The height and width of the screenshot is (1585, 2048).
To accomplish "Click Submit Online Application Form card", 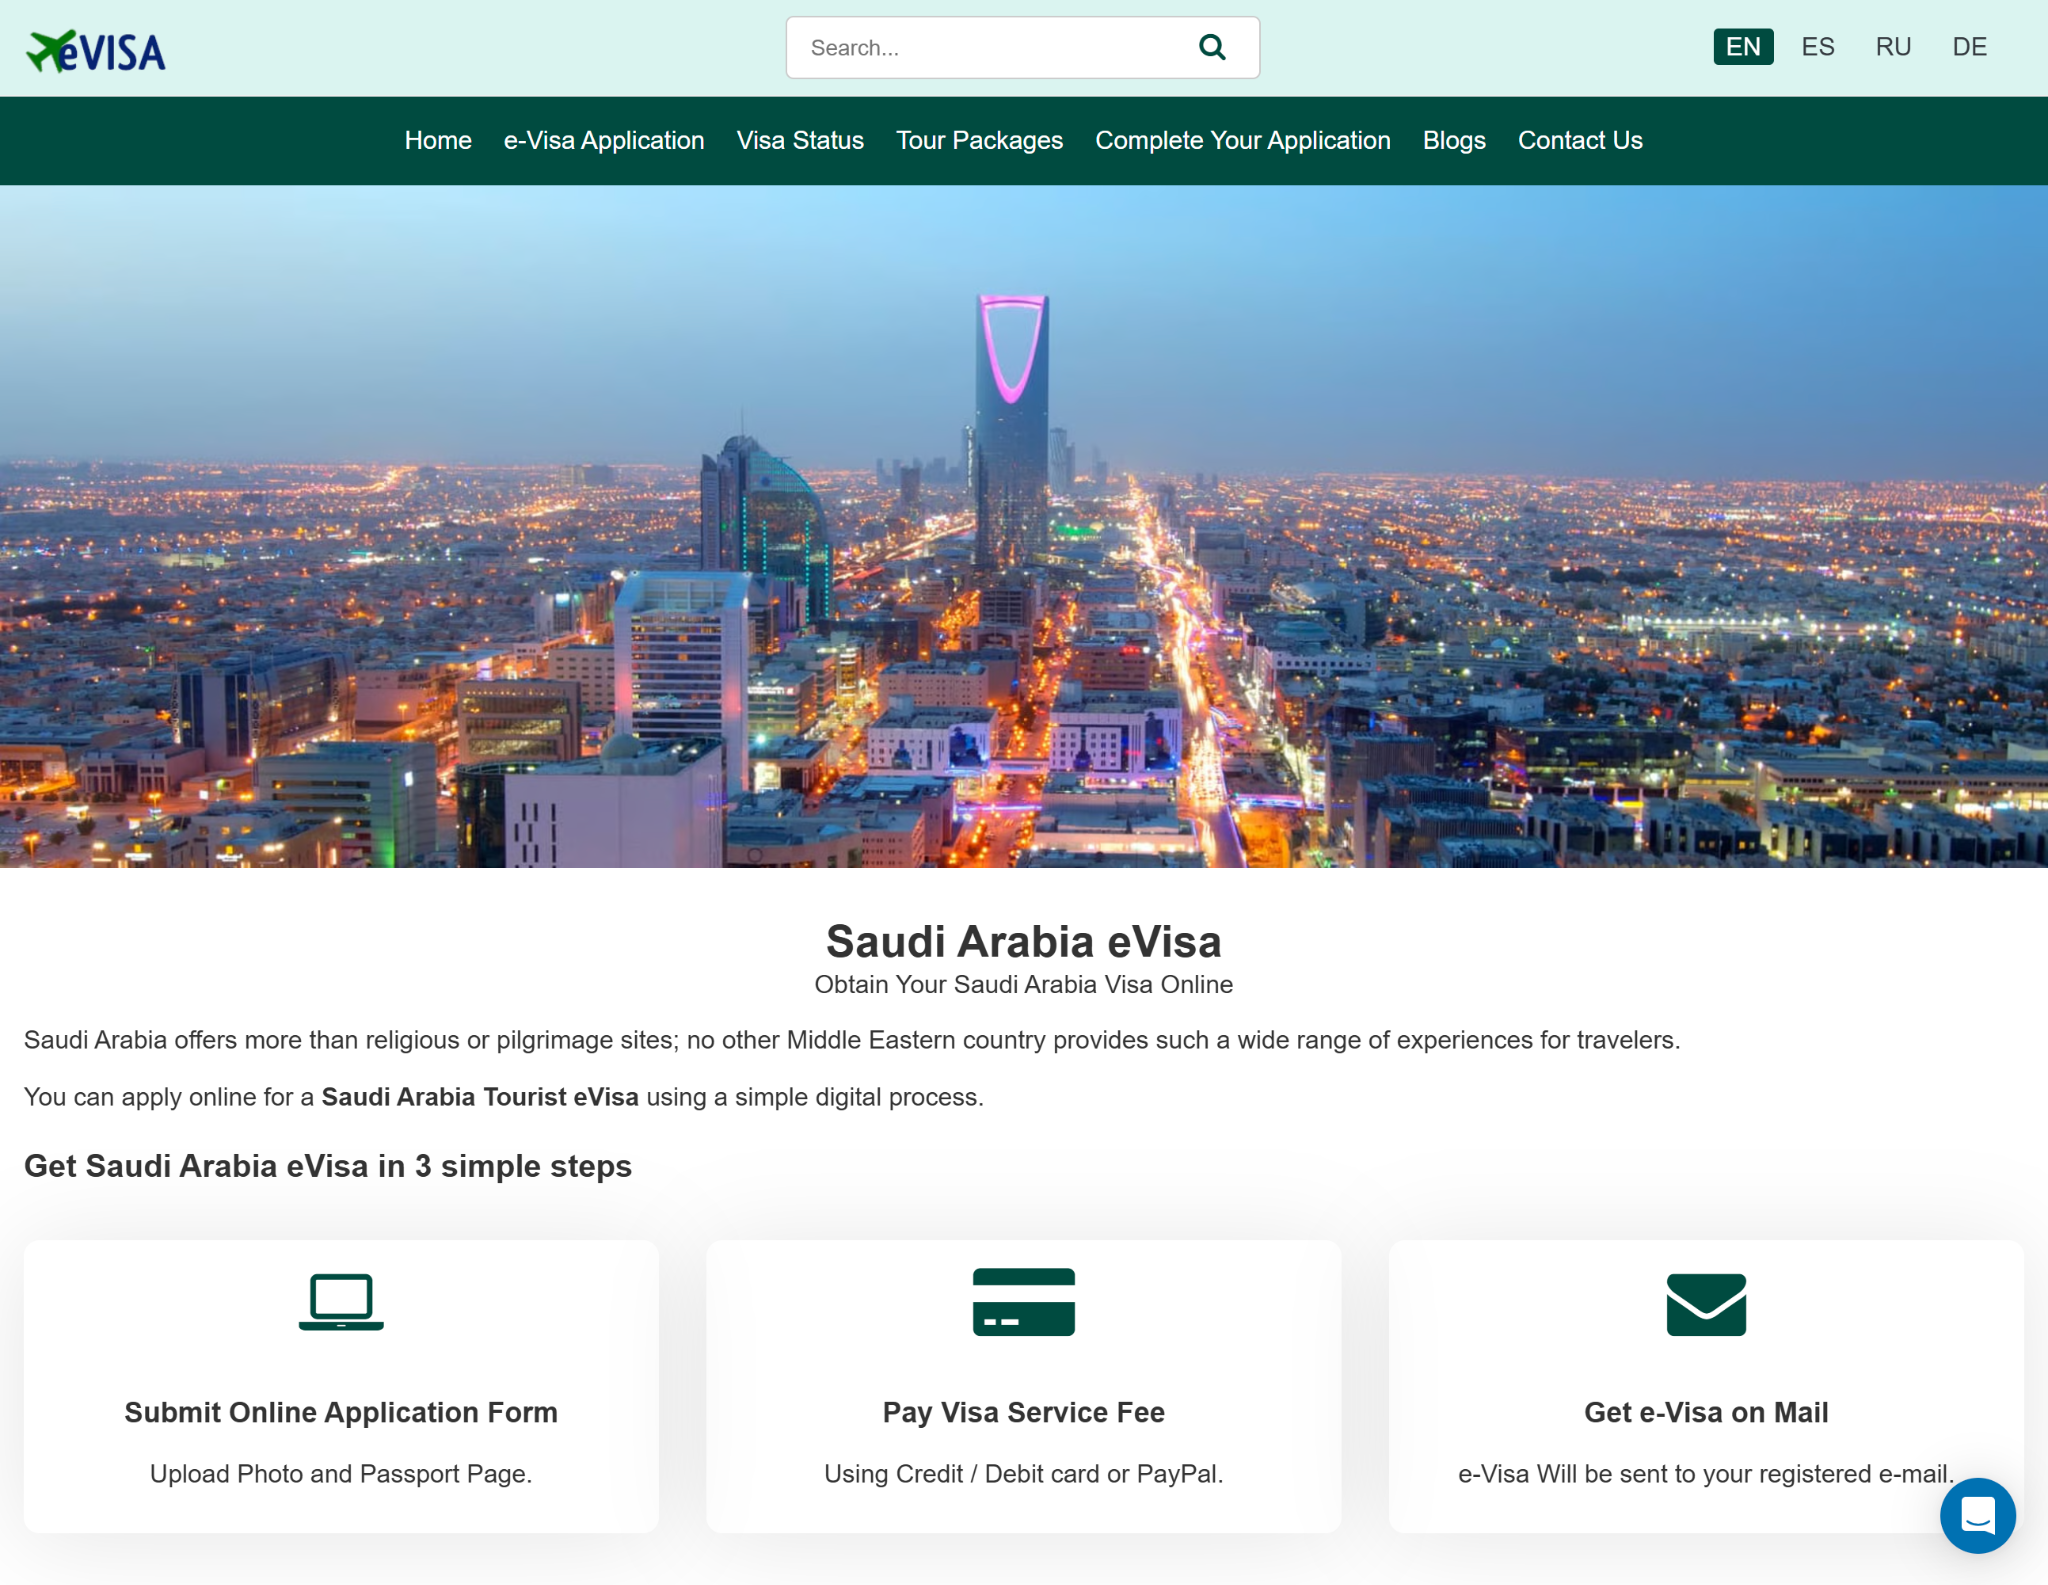I will 341,1411.
